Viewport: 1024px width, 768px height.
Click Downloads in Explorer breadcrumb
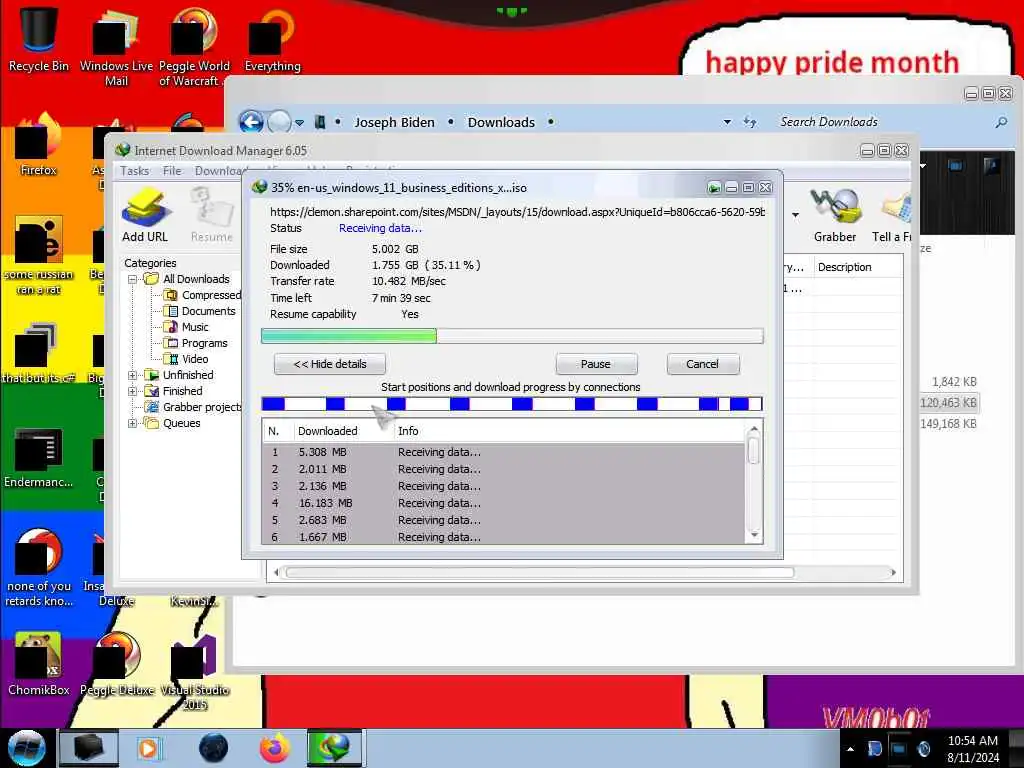click(x=501, y=122)
